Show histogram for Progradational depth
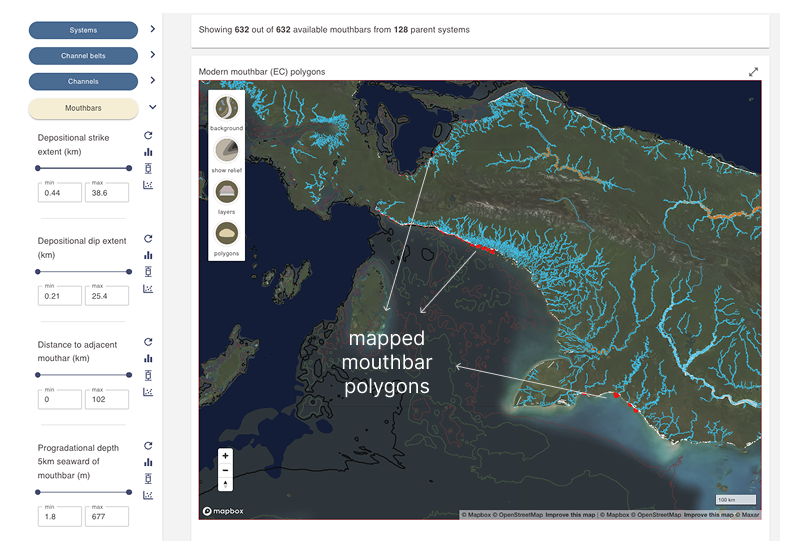This screenshot has height=554, width=800. click(148, 462)
